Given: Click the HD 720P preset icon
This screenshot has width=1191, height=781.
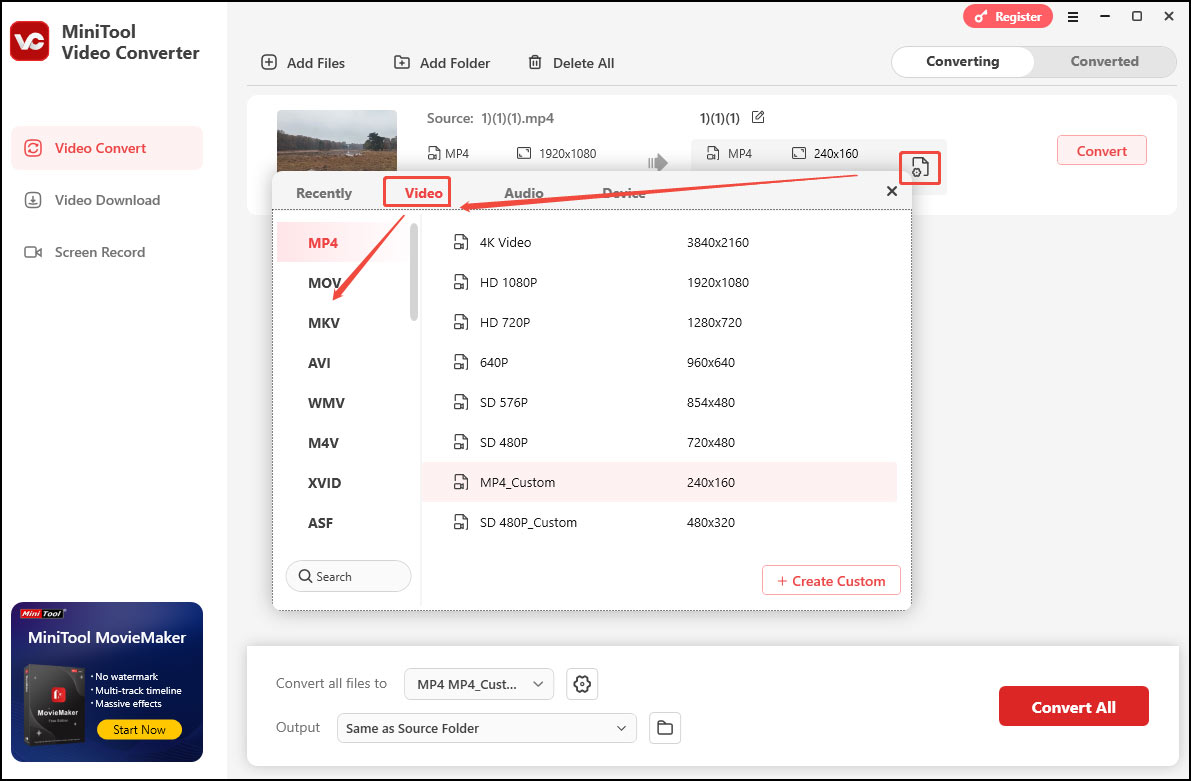Looking at the screenshot, I should 461,322.
